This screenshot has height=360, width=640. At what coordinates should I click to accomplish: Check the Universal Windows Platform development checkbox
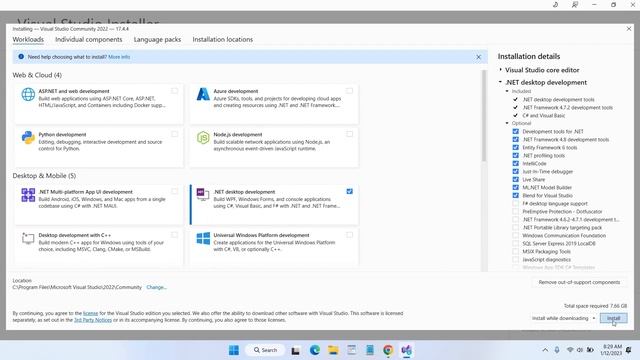(x=349, y=235)
